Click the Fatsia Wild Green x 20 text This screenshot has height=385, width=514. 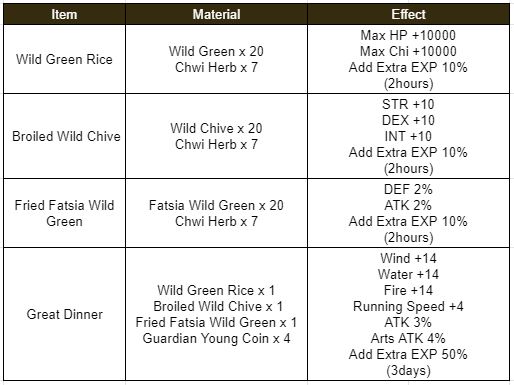[216, 205]
